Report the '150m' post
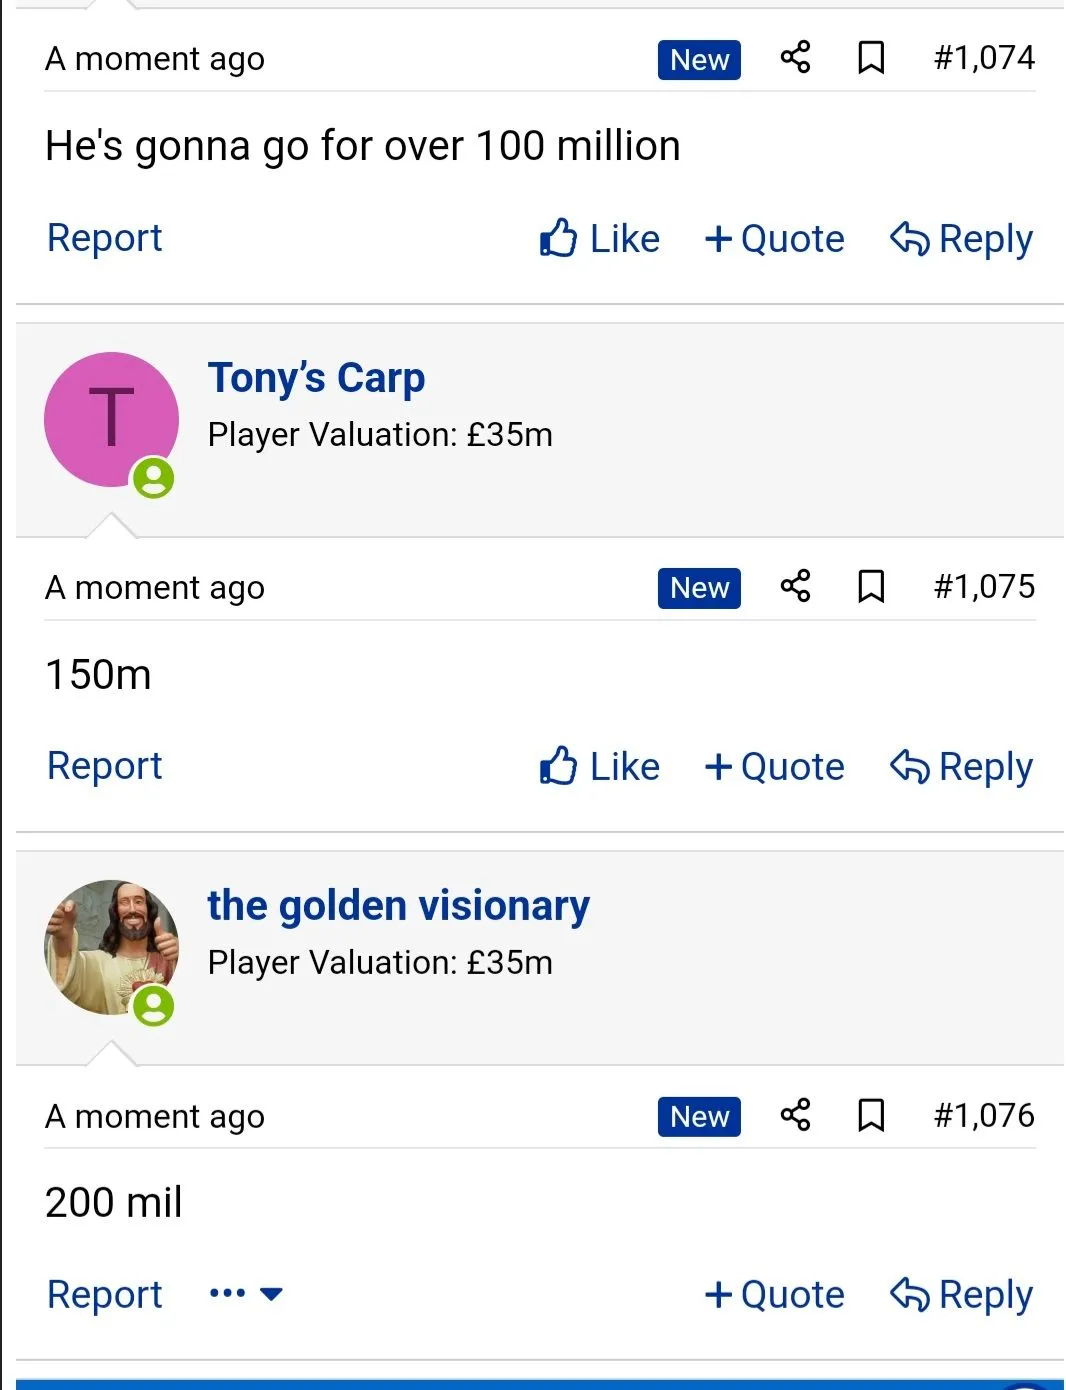Viewport: 1066px width, 1390px height. 104,766
